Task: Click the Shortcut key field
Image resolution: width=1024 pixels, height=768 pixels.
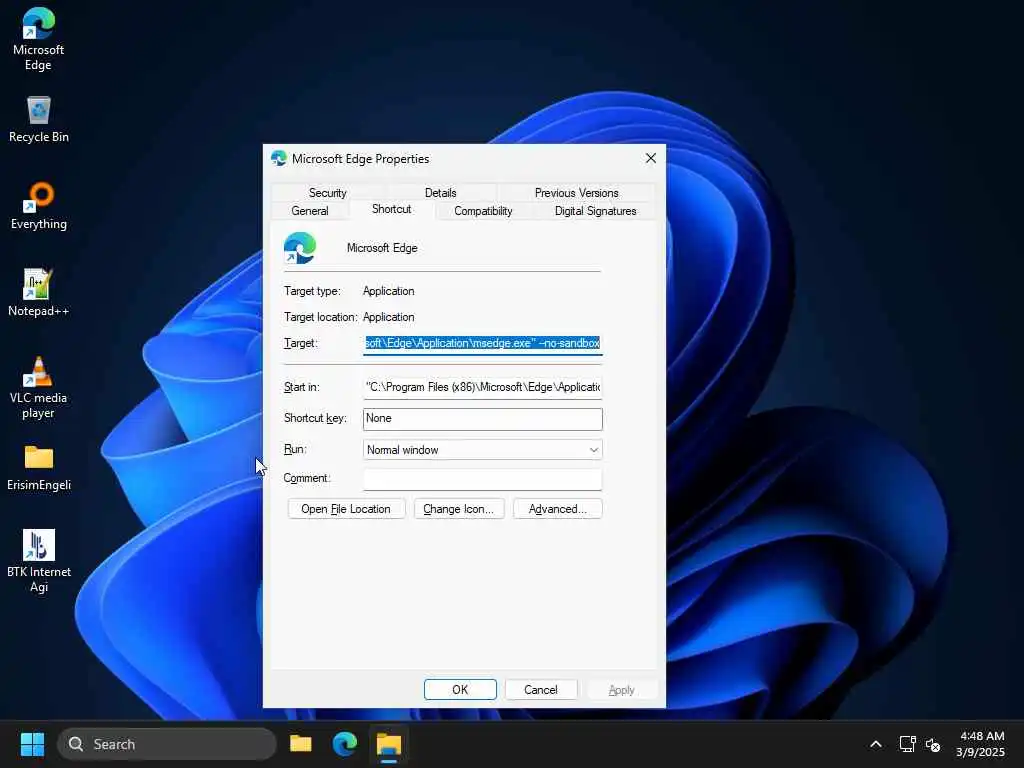Action: click(483, 419)
